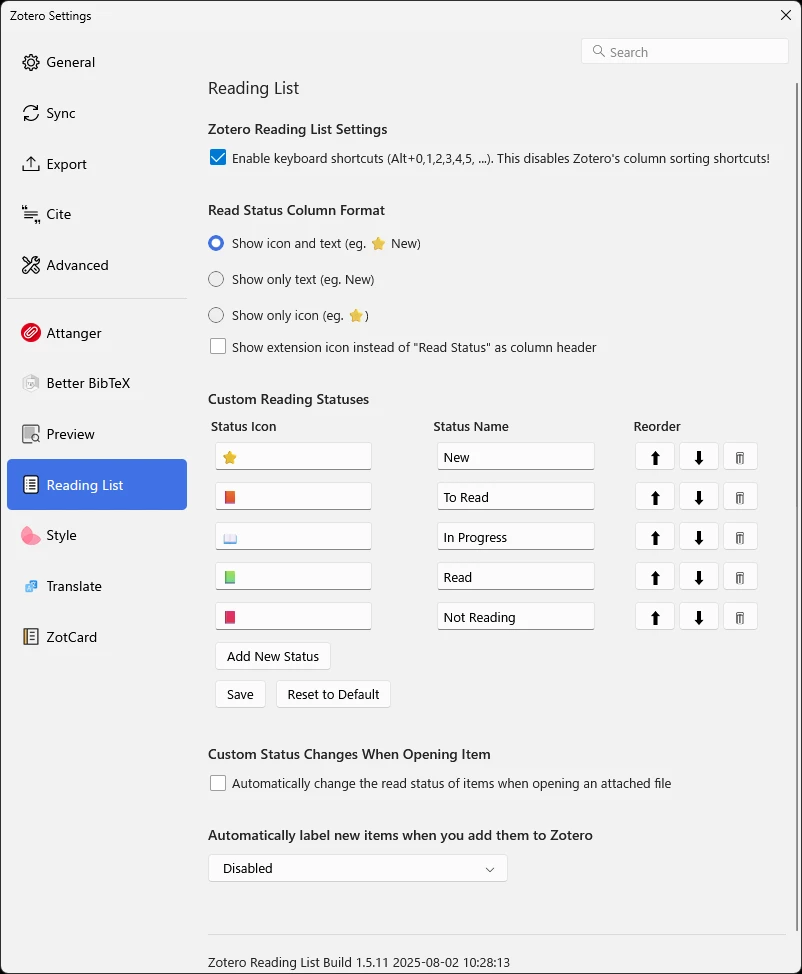Open the Attanger settings pane

(x=73, y=333)
